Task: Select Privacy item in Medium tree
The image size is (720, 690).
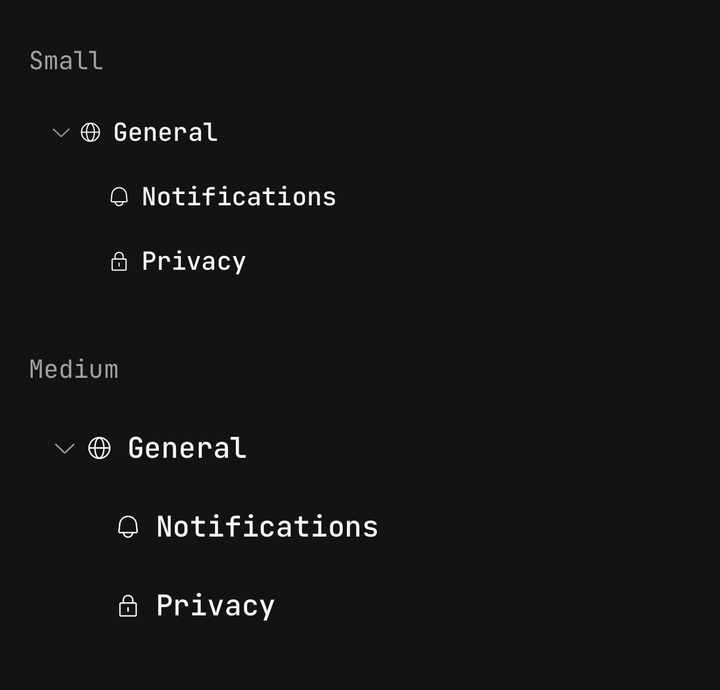Action: click(215, 606)
